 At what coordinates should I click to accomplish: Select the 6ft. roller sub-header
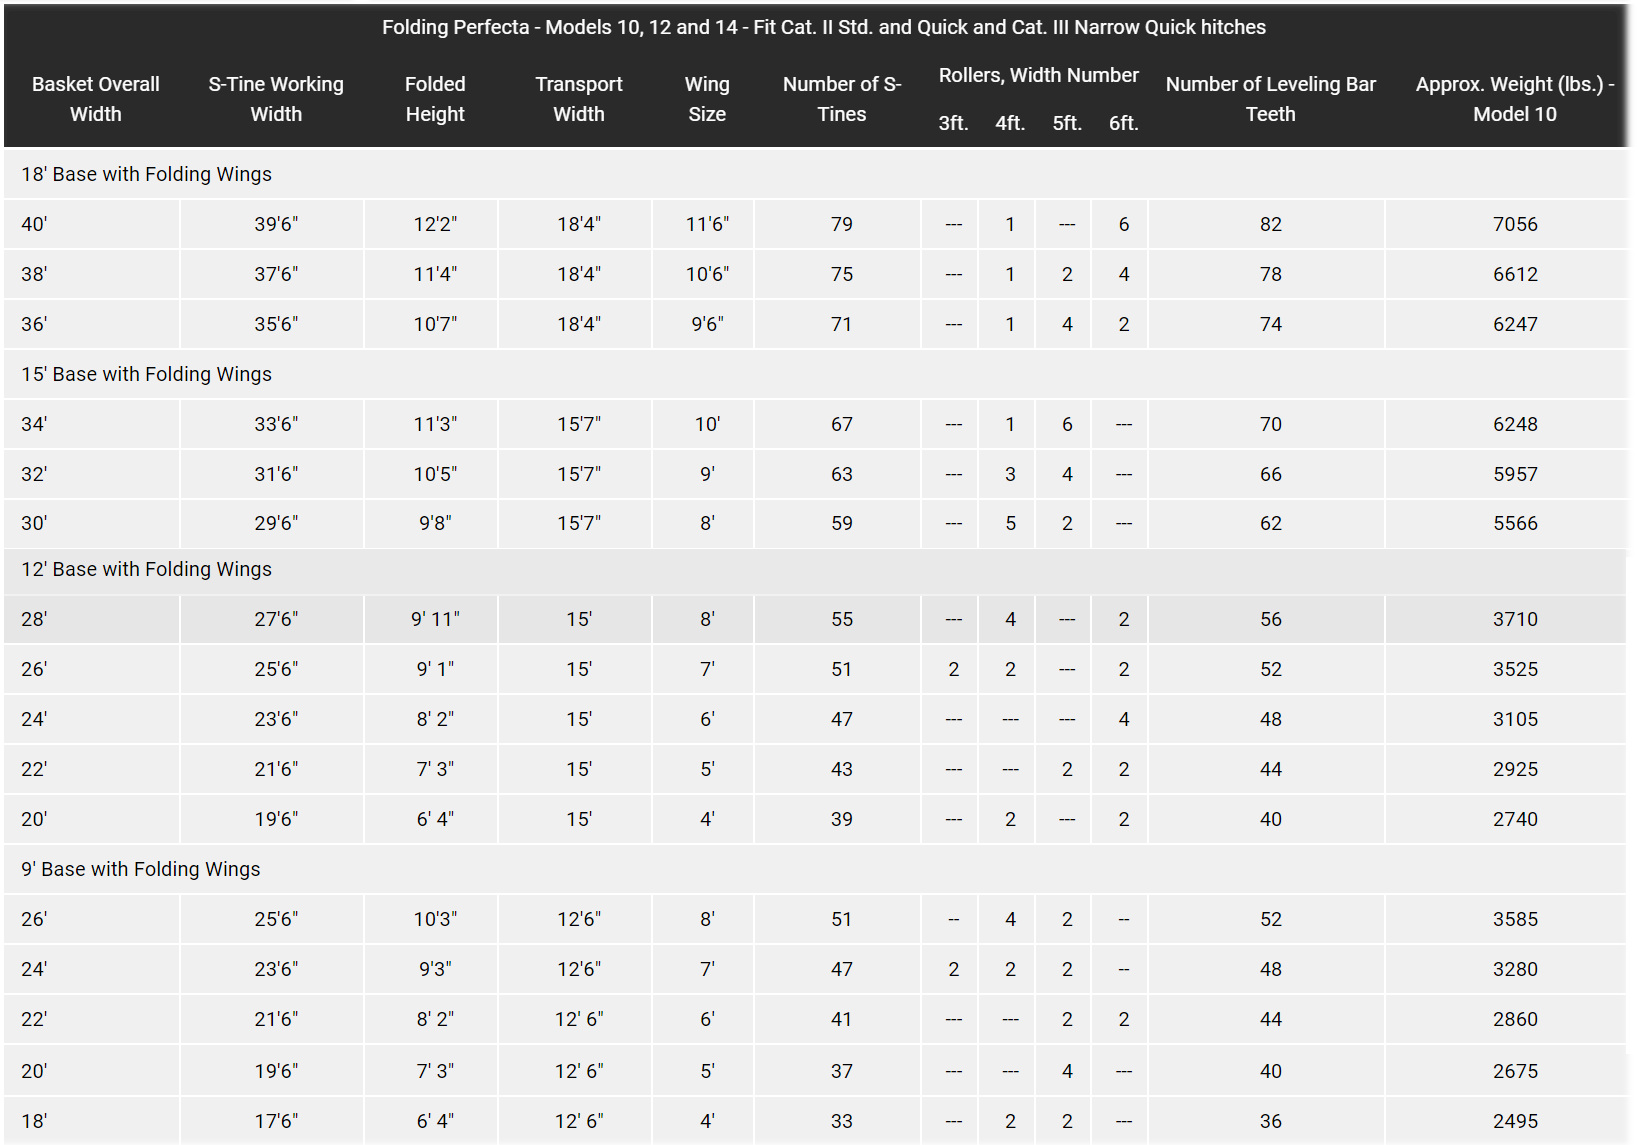1123,123
